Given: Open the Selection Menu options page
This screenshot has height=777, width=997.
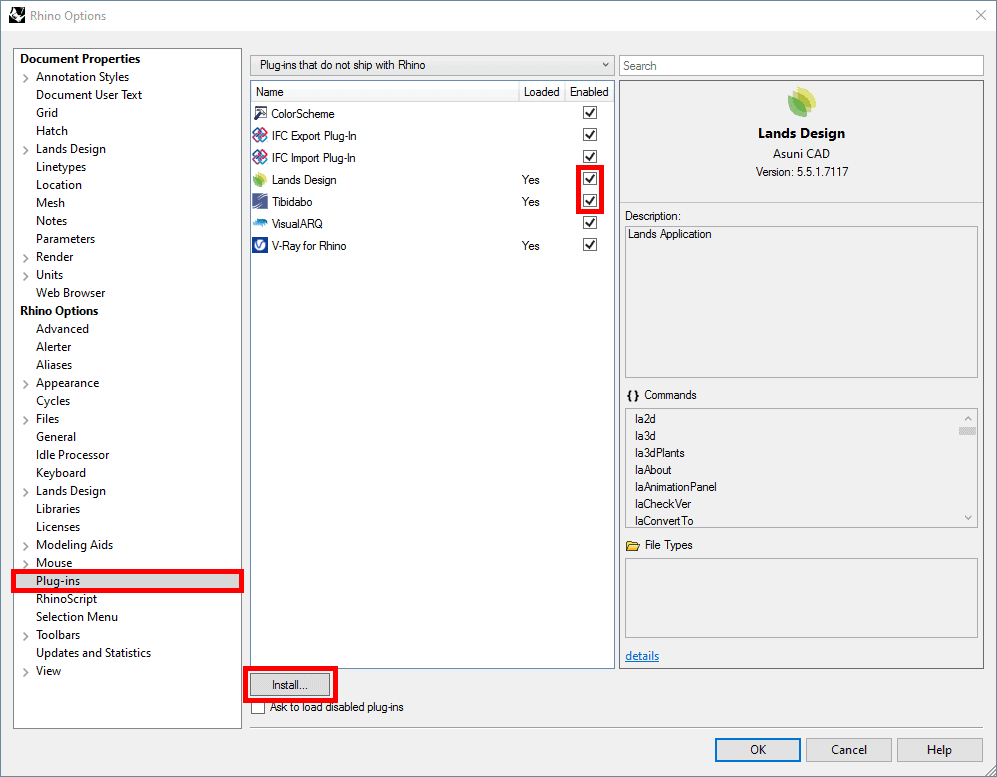Looking at the screenshot, I should (x=77, y=617).
